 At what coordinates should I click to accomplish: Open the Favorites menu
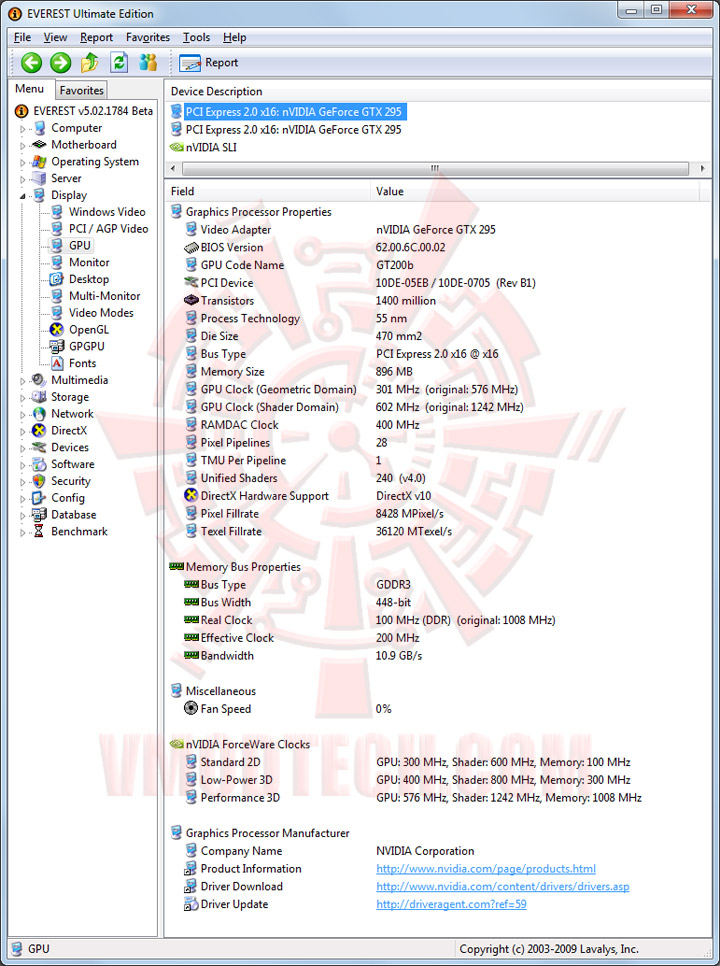[x=148, y=38]
